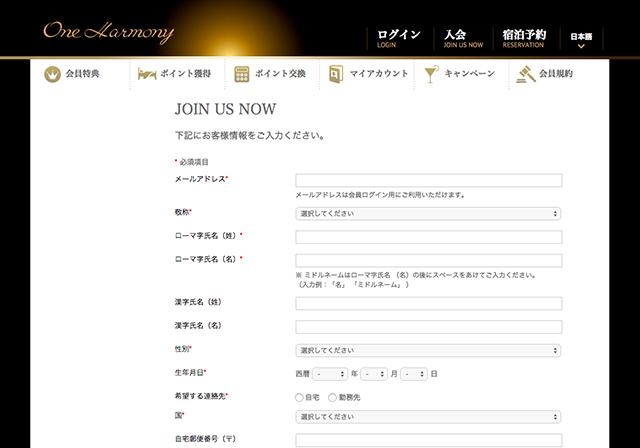
Task: Click the cocktail glass icon for キャンペーン
Action: click(430, 74)
